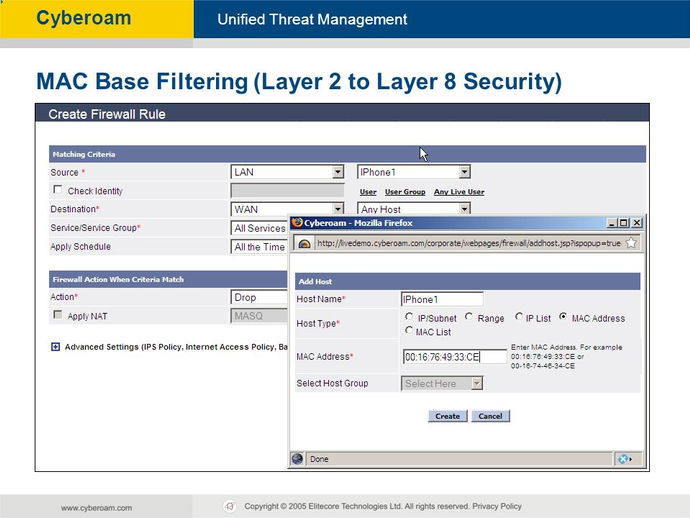The height and width of the screenshot is (518, 690).
Task: Click the Unified Threat Management banner text
Action: coord(312,19)
